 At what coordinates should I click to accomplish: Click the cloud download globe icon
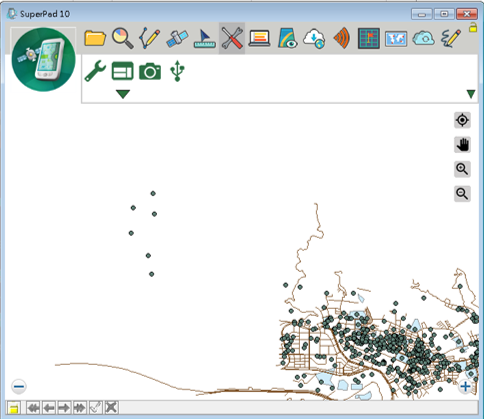tap(314, 38)
